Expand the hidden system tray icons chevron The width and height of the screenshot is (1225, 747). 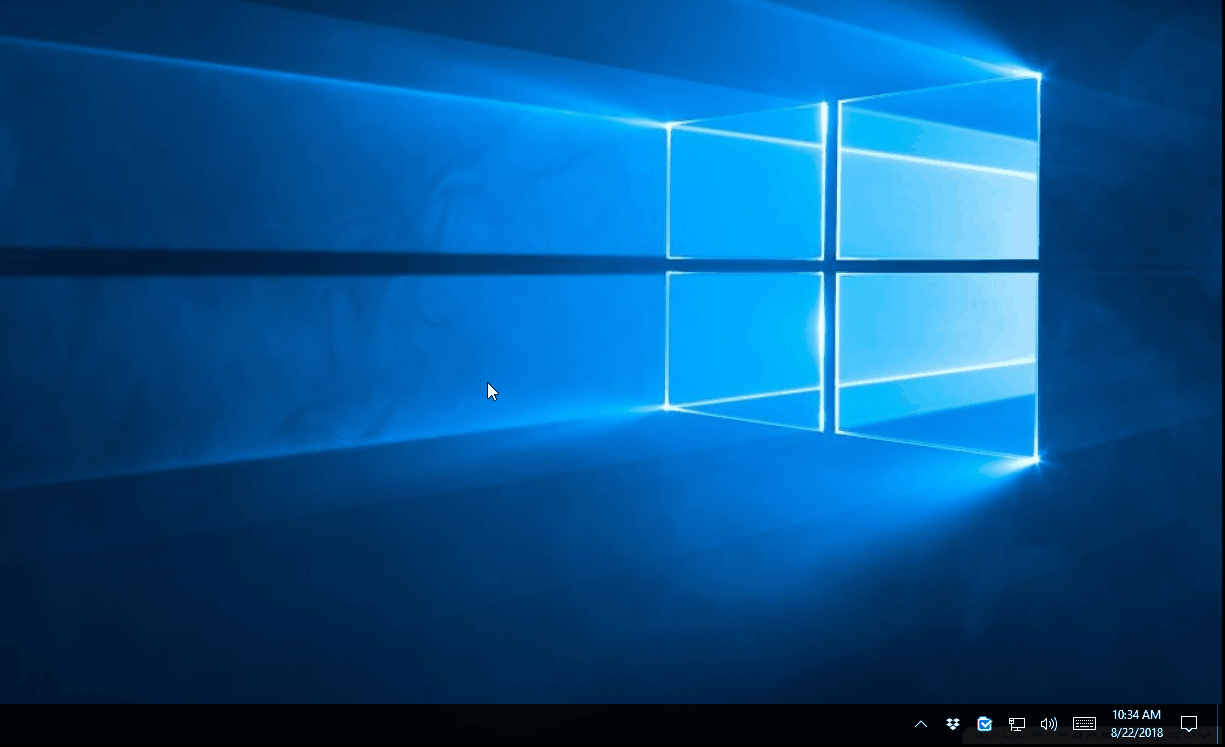point(921,724)
